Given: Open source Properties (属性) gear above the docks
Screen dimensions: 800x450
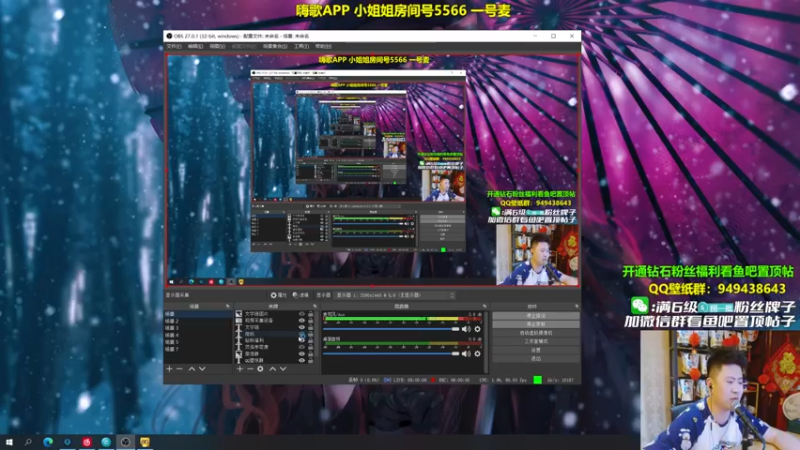Looking at the screenshot, I should click(x=279, y=295).
